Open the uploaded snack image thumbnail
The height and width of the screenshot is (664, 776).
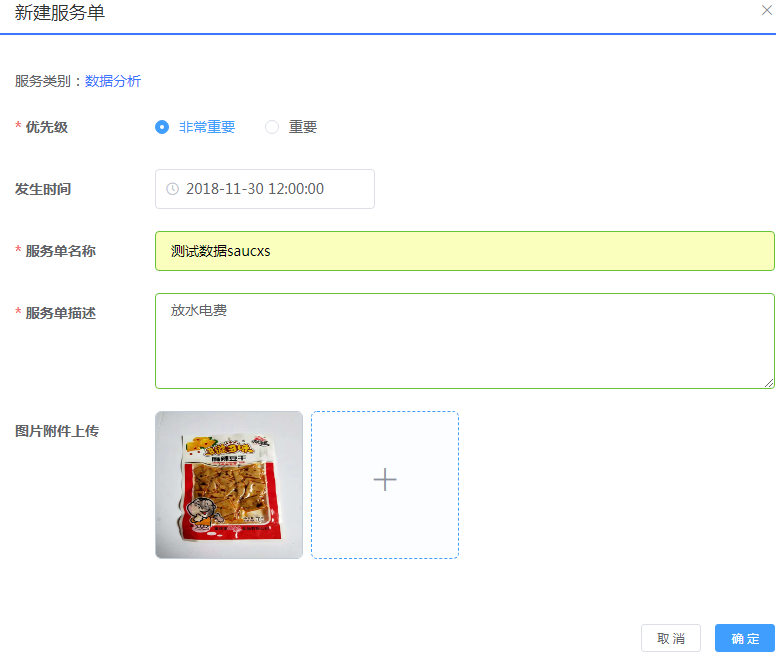229,485
